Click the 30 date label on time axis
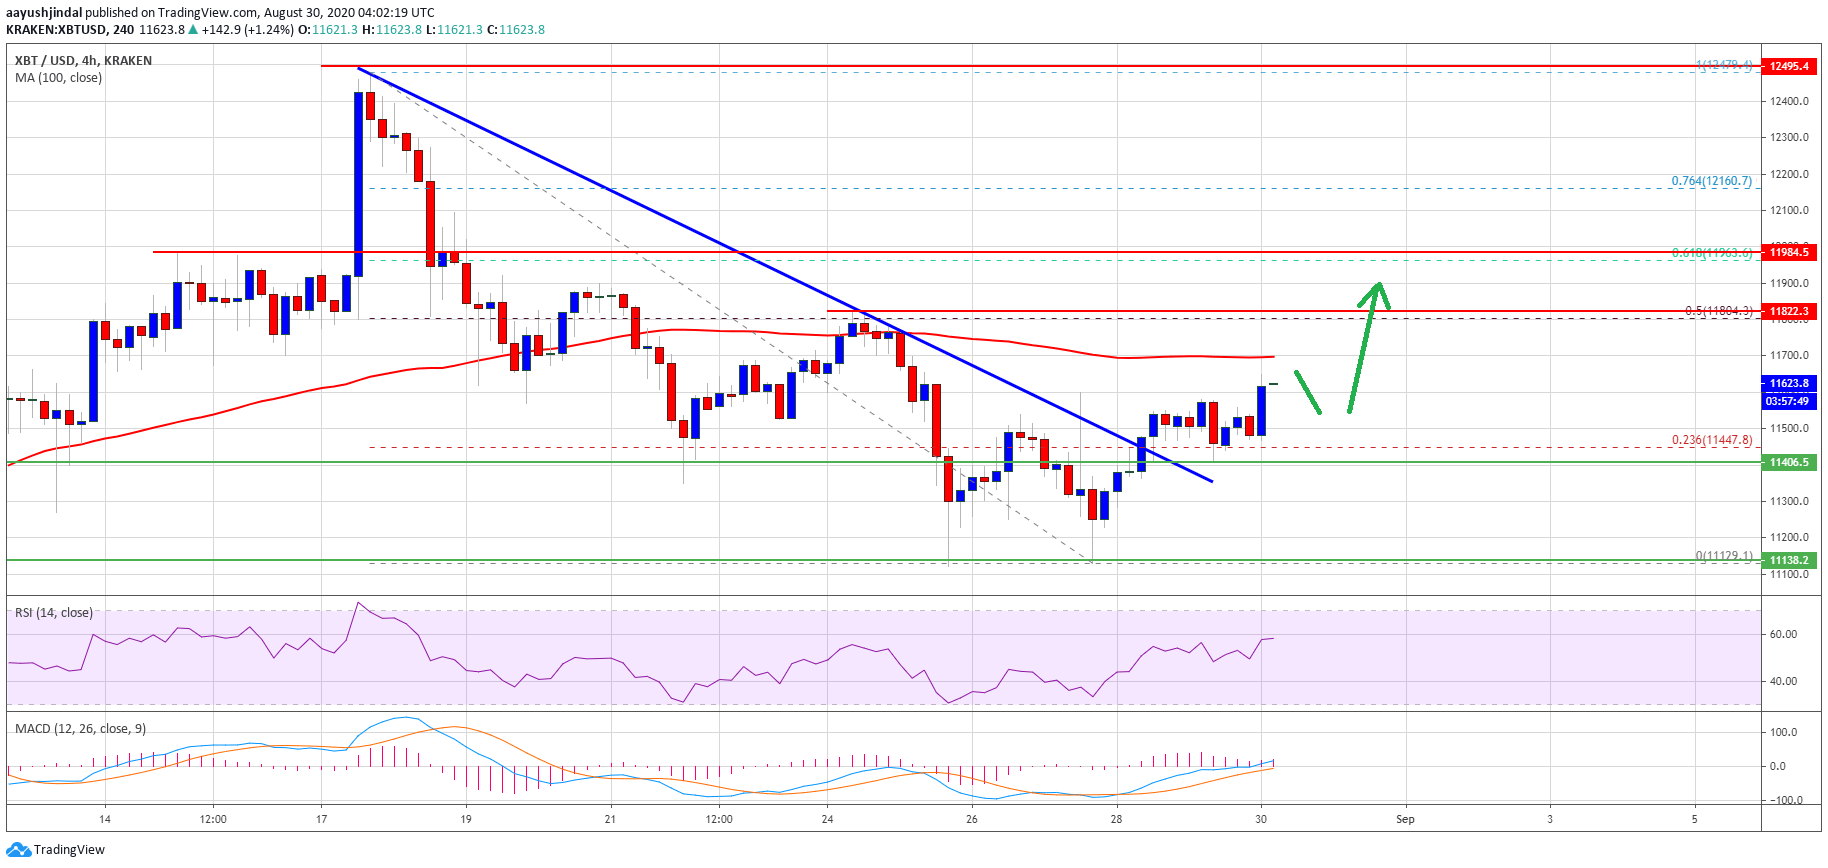This screenshot has width=1828, height=868. 1261,819
